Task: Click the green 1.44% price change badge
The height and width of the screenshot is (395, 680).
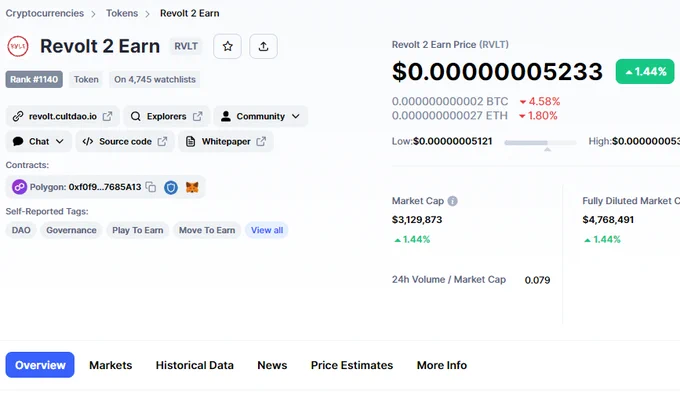Action: [x=645, y=72]
